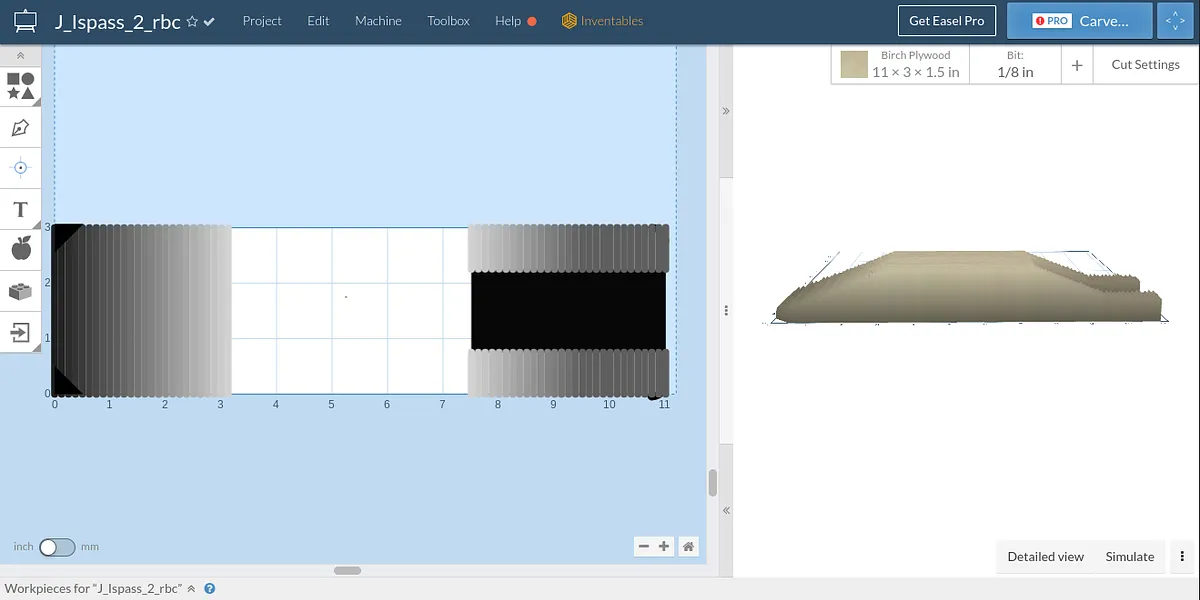The height and width of the screenshot is (600, 1200).
Task: Choose the drill point target tool
Action: coord(20,168)
